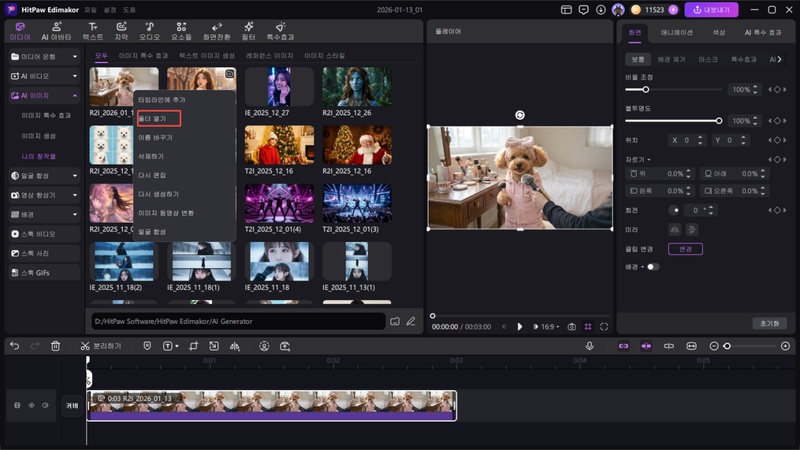This screenshot has height=450, width=800.
Task: Enter fullscreen preview in the player
Action: (604, 326)
